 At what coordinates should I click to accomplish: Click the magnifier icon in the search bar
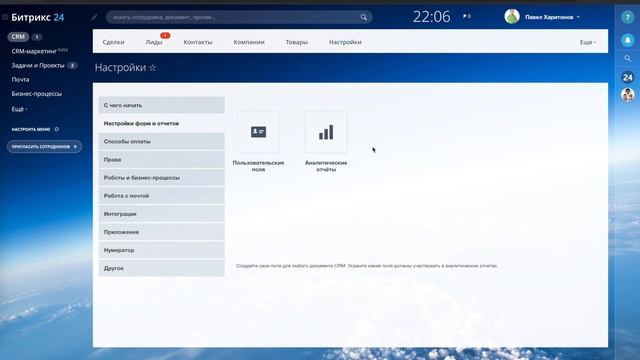tap(364, 17)
